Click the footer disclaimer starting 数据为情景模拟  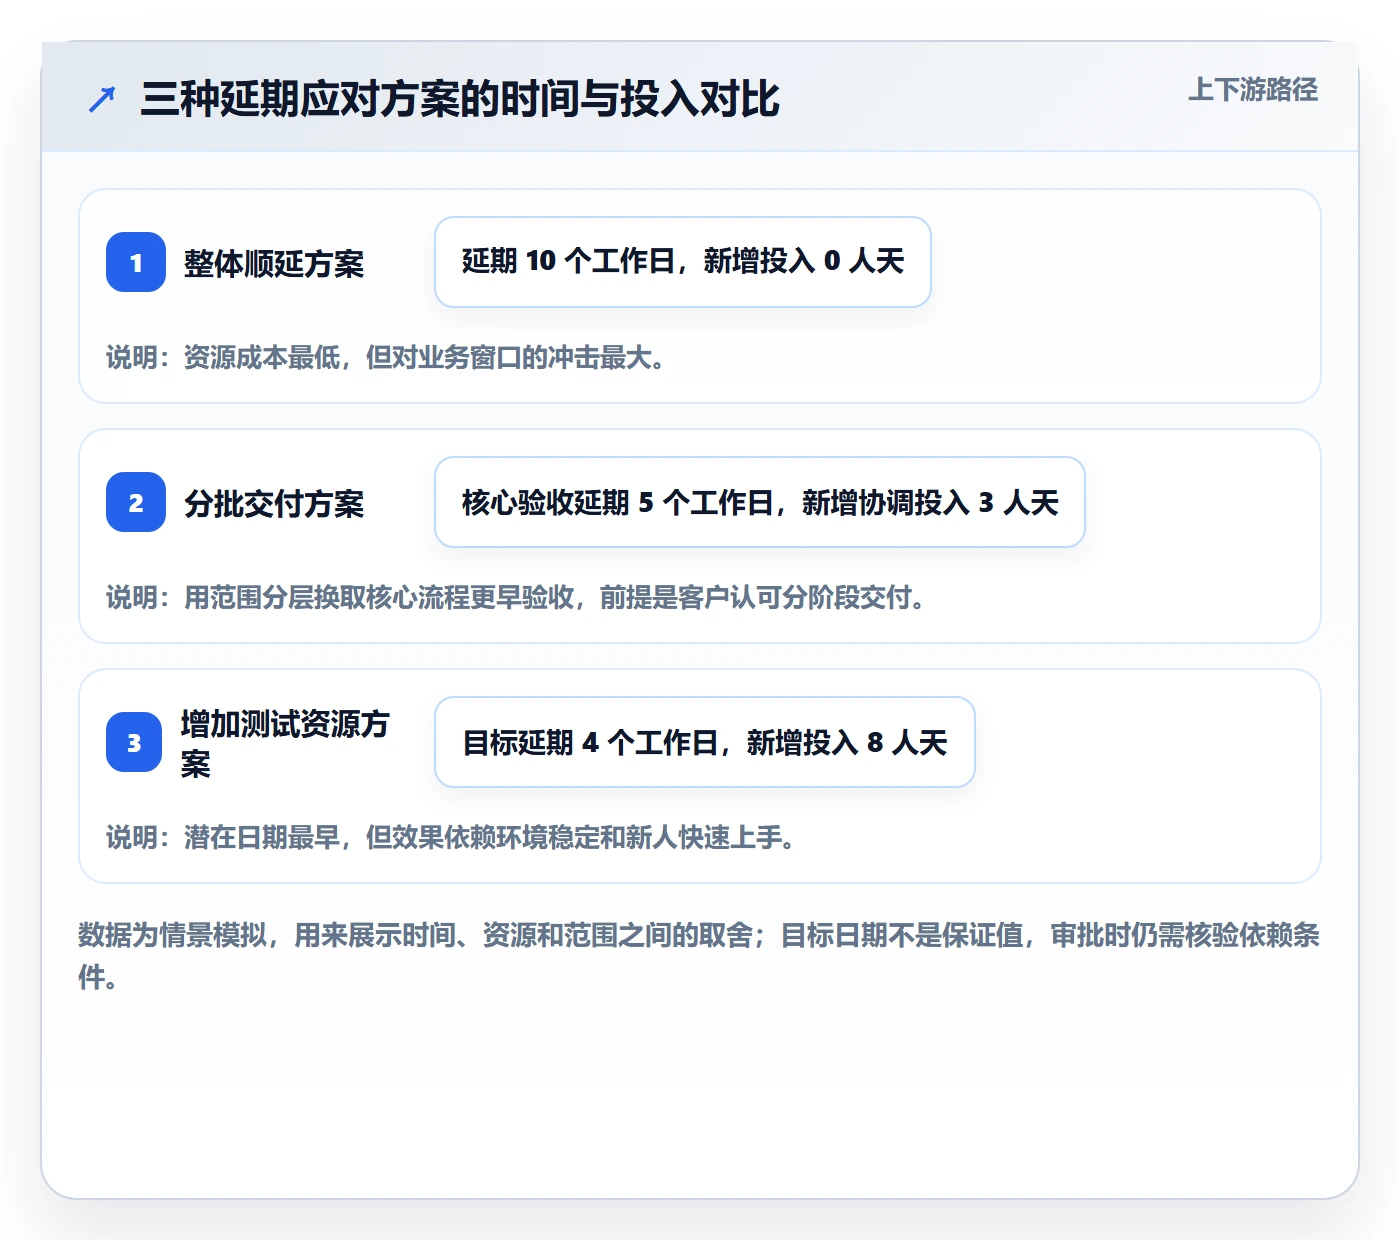tap(699, 956)
